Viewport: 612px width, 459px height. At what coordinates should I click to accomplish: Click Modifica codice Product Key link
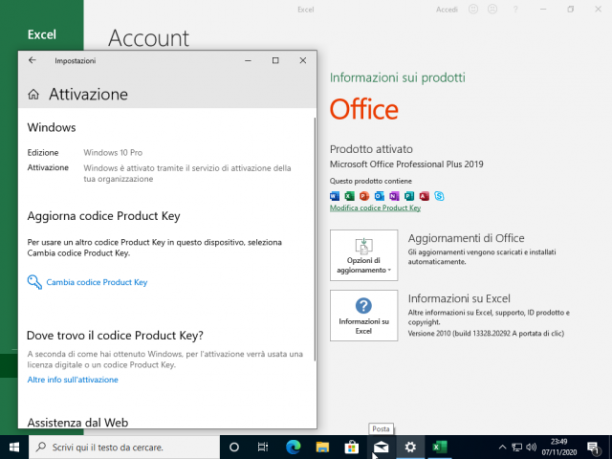(375, 208)
